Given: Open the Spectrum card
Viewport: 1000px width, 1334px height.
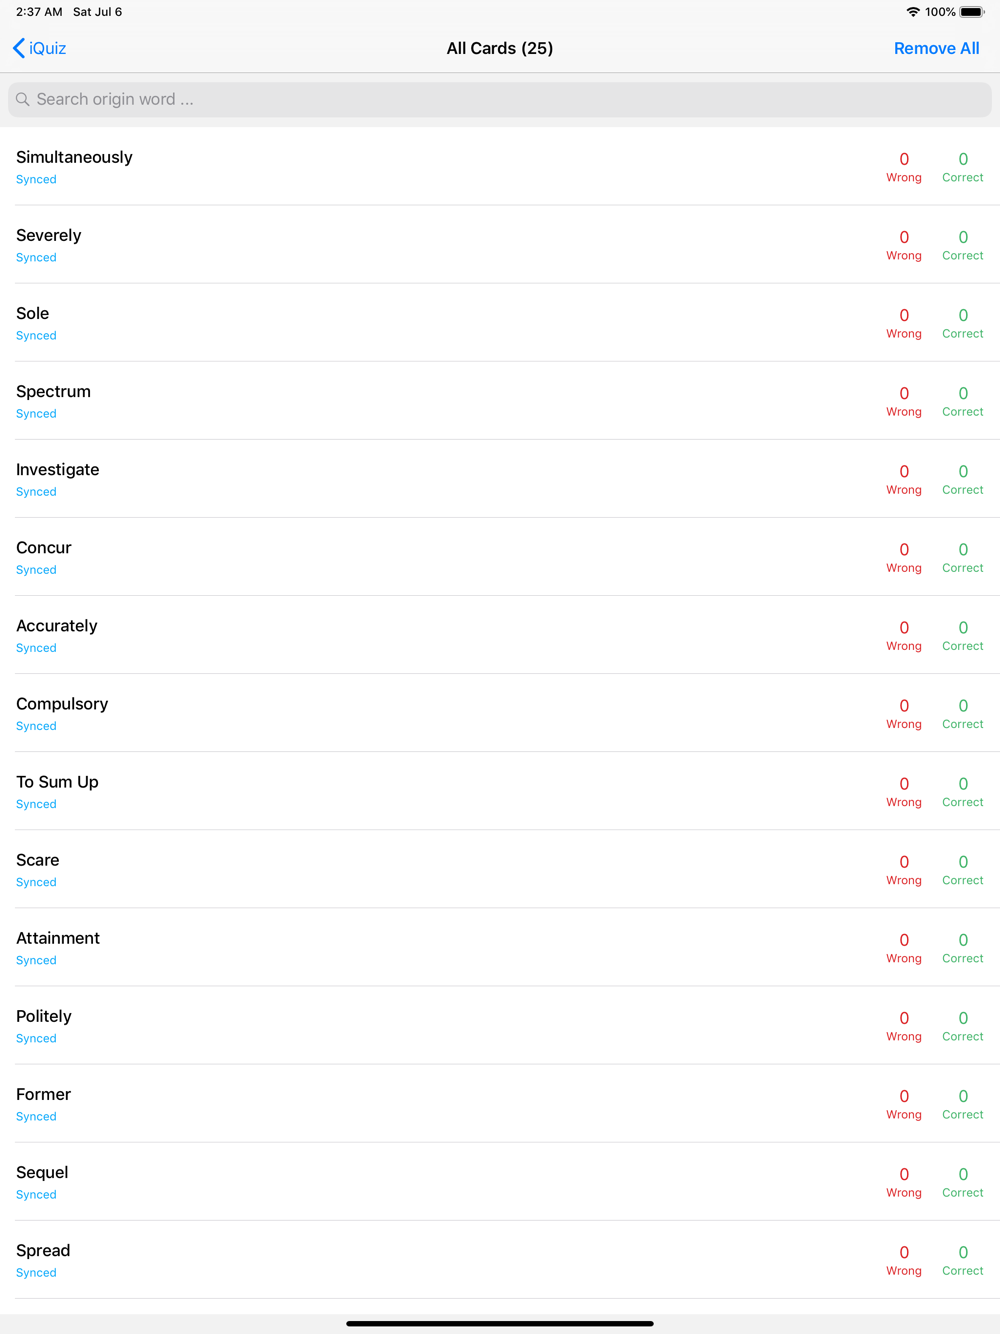Looking at the screenshot, I should [500, 401].
